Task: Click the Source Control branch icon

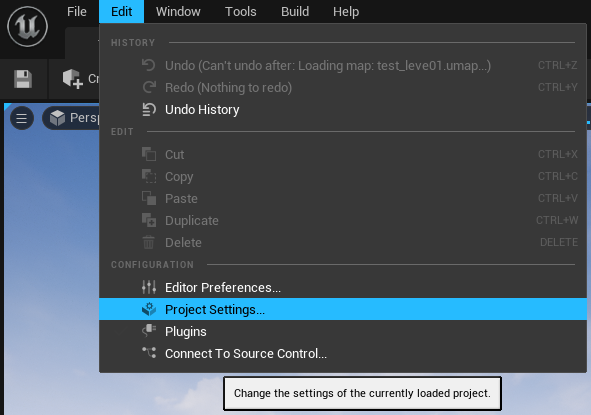Action: (x=149, y=353)
